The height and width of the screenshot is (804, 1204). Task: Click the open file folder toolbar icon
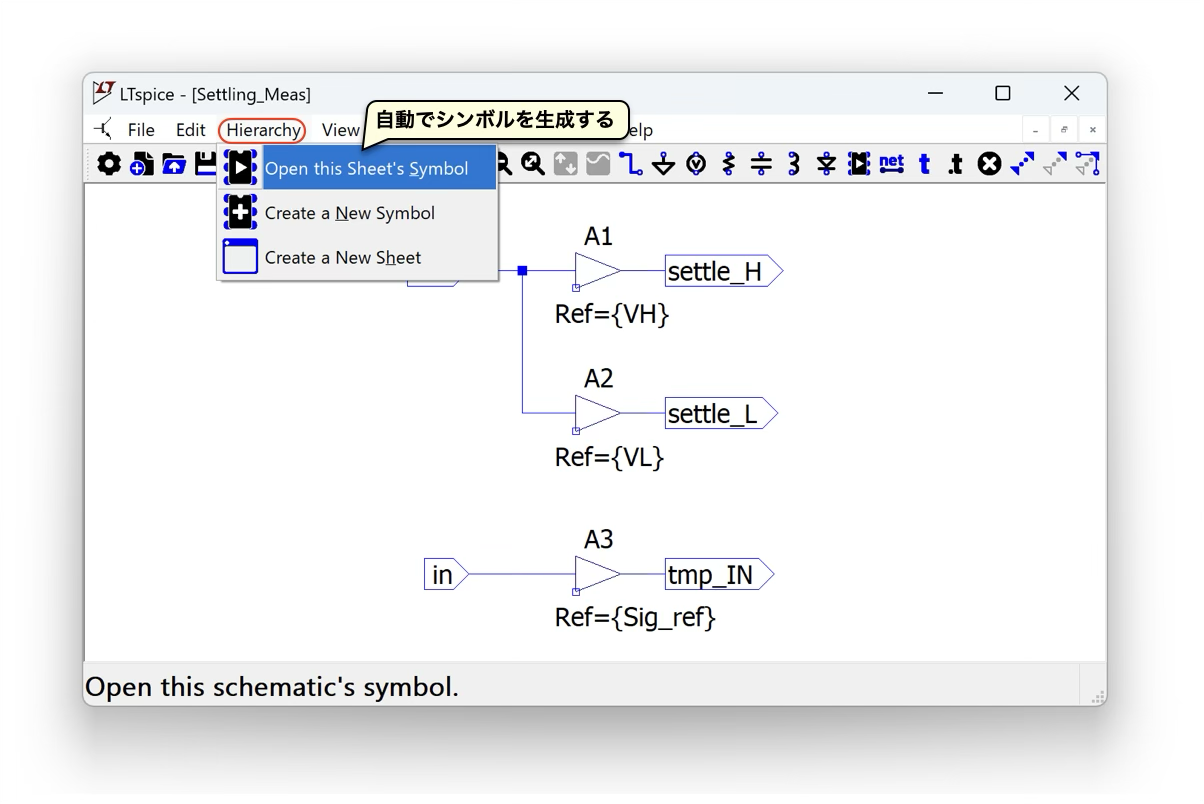(174, 164)
